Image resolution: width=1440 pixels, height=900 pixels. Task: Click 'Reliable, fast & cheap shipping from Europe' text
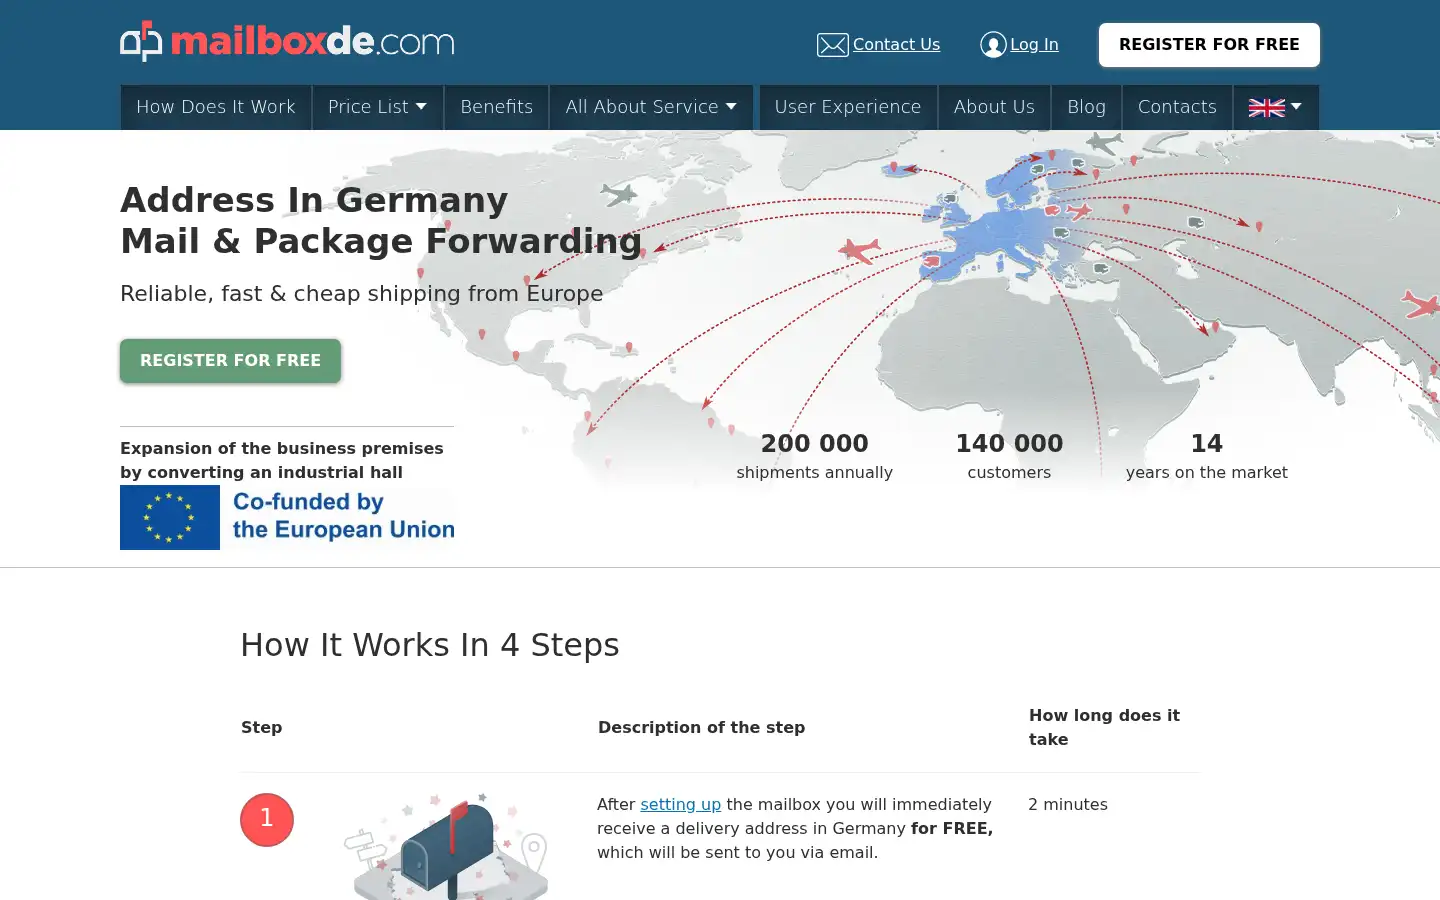pos(361,293)
